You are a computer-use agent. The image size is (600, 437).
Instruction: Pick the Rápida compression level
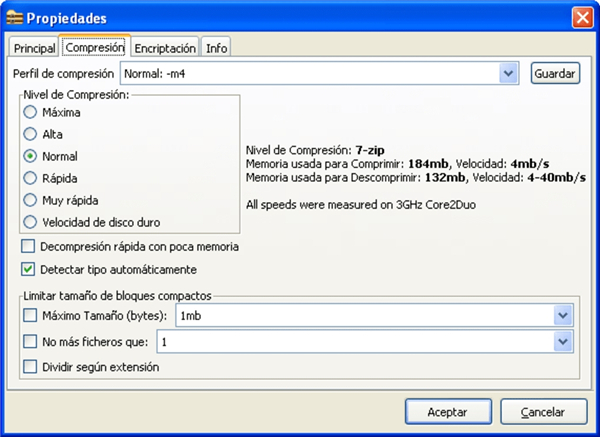pos(30,178)
